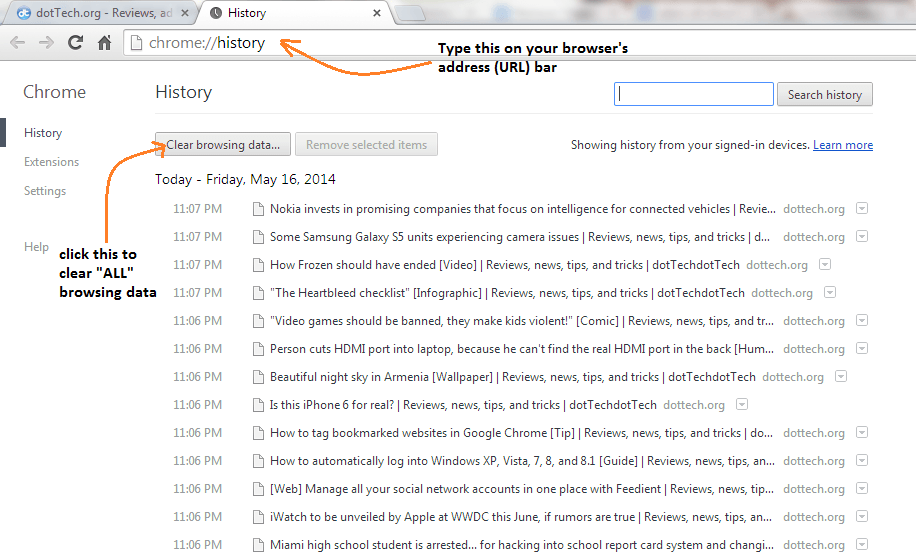Image resolution: width=916 pixels, height=559 pixels.
Task: Open Is this iPhone 6 for real link
Action: click(463, 405)
